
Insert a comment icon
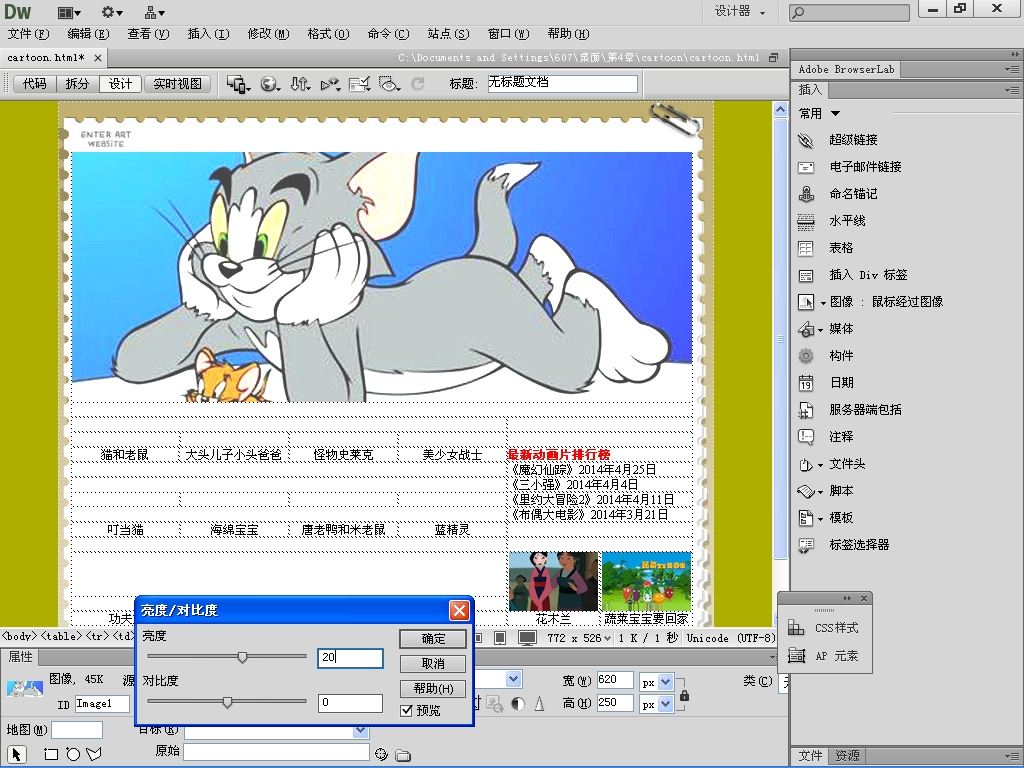click(806, 437)
